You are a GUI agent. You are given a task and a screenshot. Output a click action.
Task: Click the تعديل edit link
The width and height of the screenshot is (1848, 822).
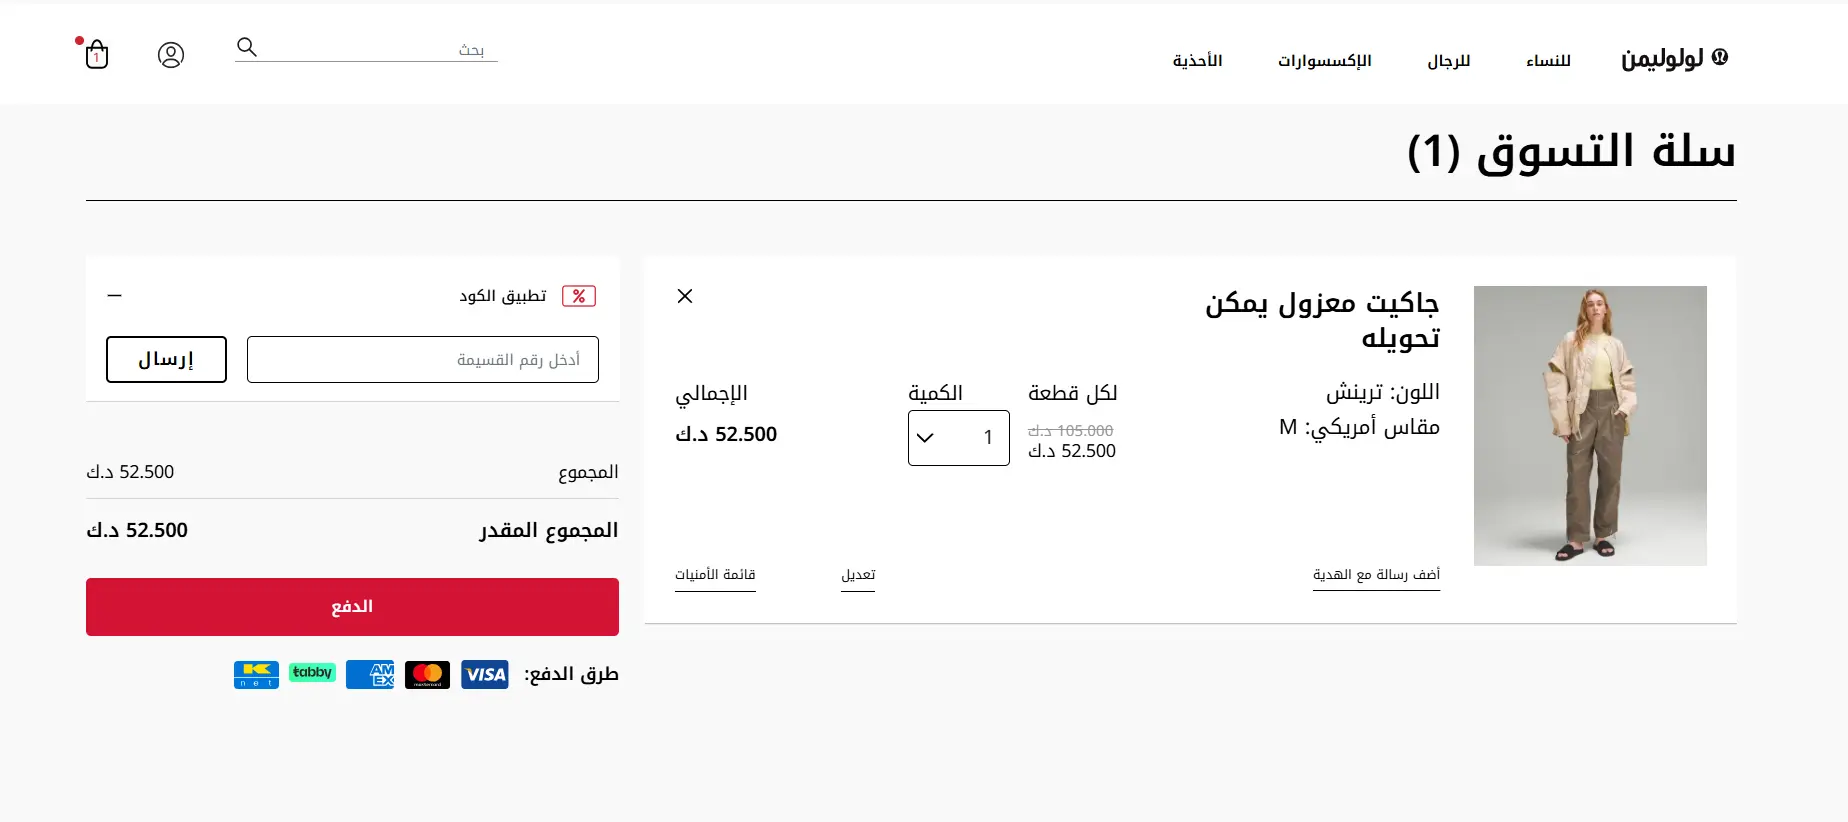tap(858, 575)
